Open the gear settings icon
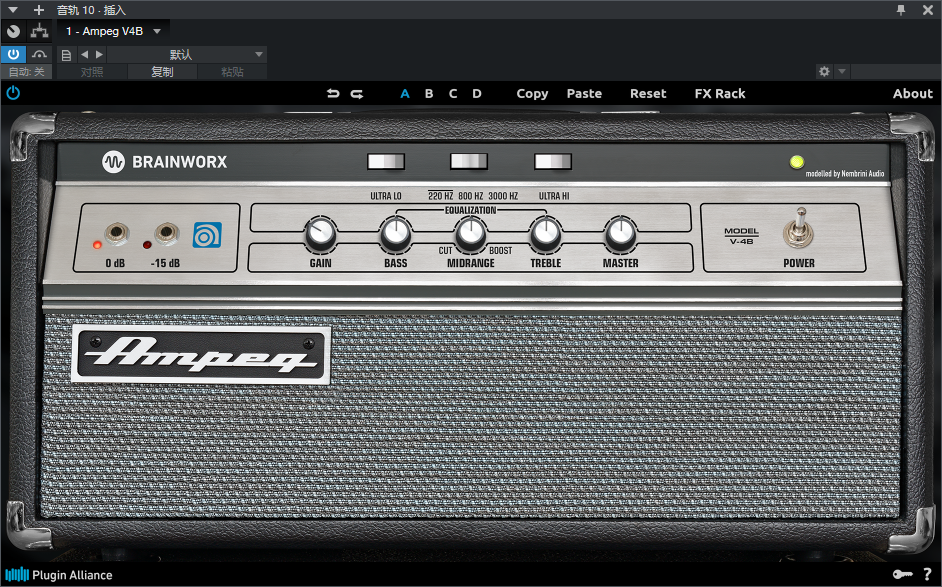 coord(824,71)
